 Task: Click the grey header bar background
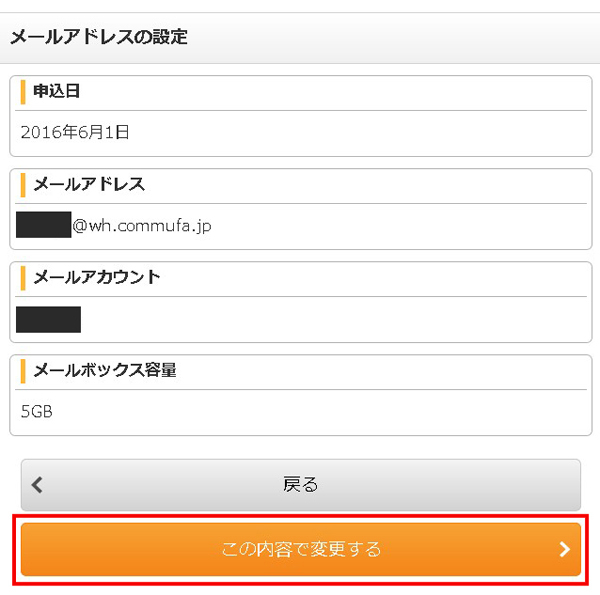pos(400,38)
